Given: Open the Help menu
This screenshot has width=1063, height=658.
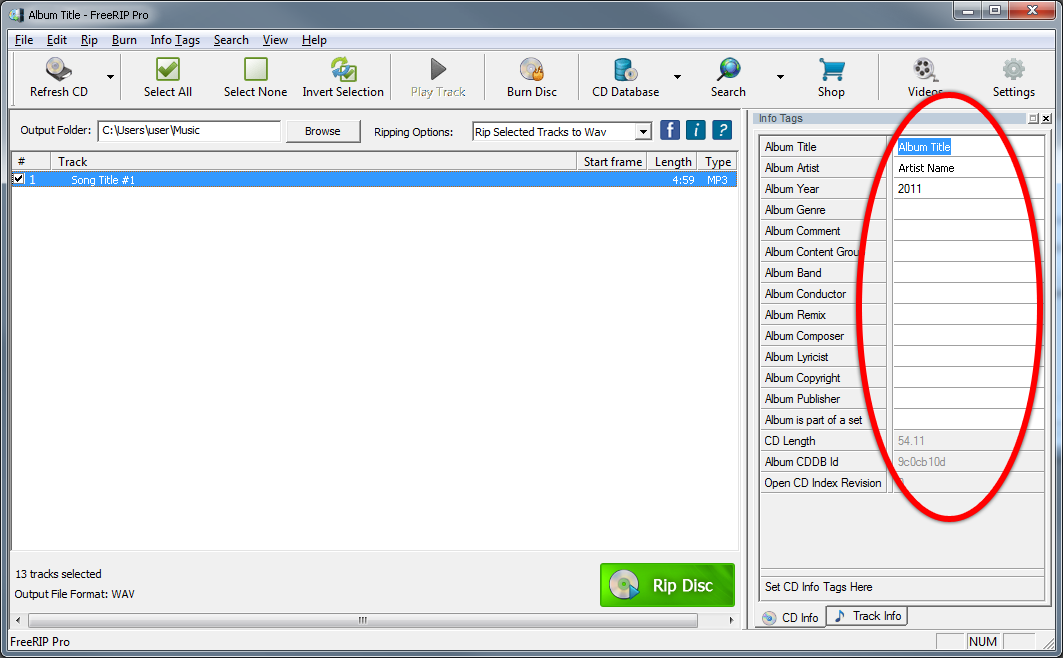Looking at the screenshot, I should point(314,40).
